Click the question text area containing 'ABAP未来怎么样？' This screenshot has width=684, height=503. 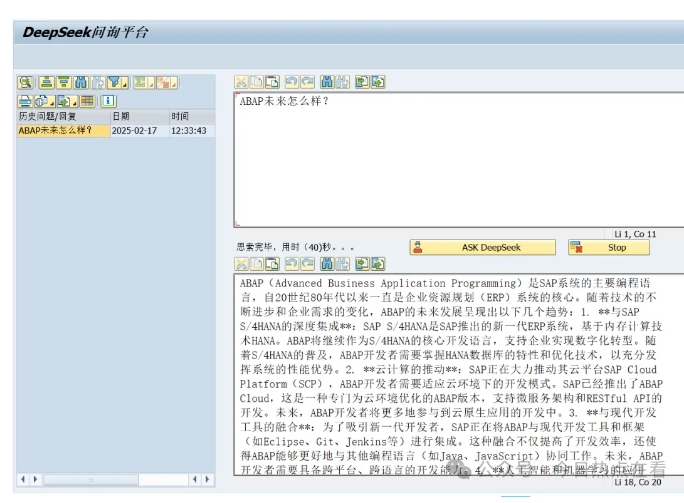point(459,160)
